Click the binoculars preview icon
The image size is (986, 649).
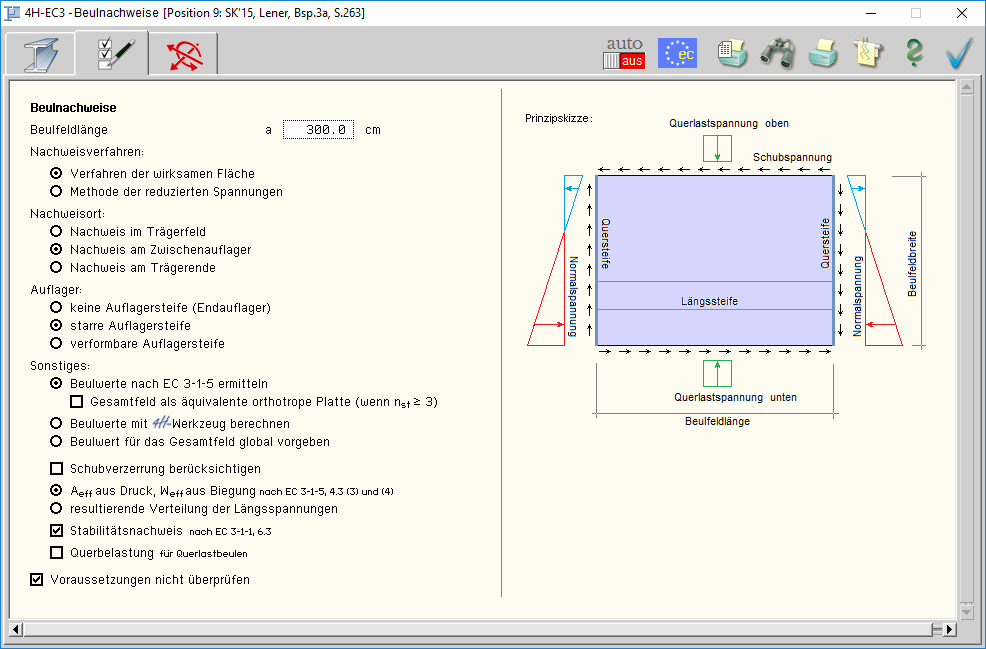pos(777,53)
